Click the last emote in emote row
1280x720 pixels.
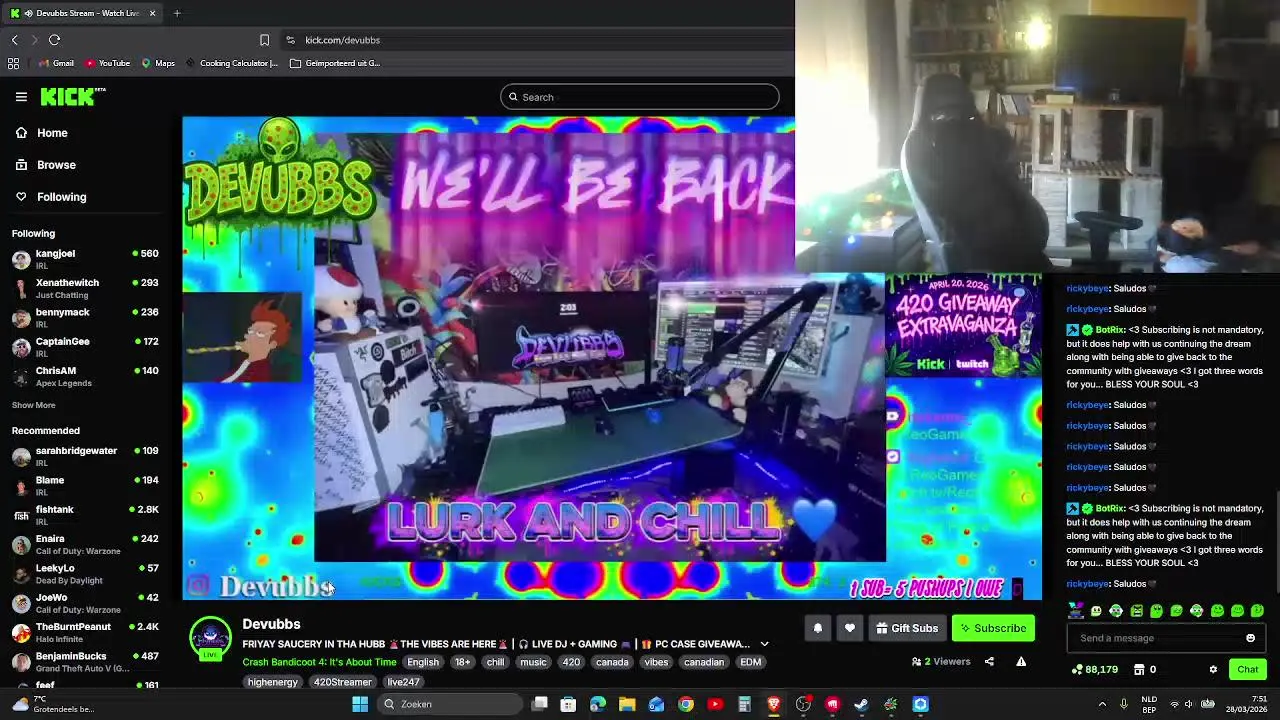coord(1257,610)
